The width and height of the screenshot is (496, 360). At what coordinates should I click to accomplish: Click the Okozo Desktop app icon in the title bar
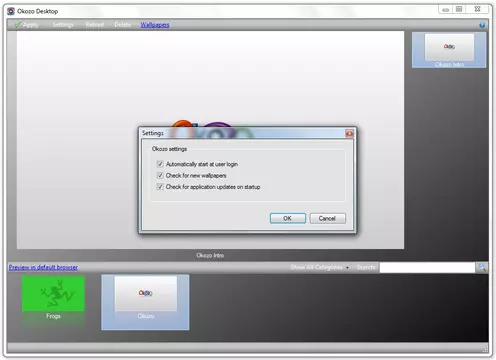[11, 11]
